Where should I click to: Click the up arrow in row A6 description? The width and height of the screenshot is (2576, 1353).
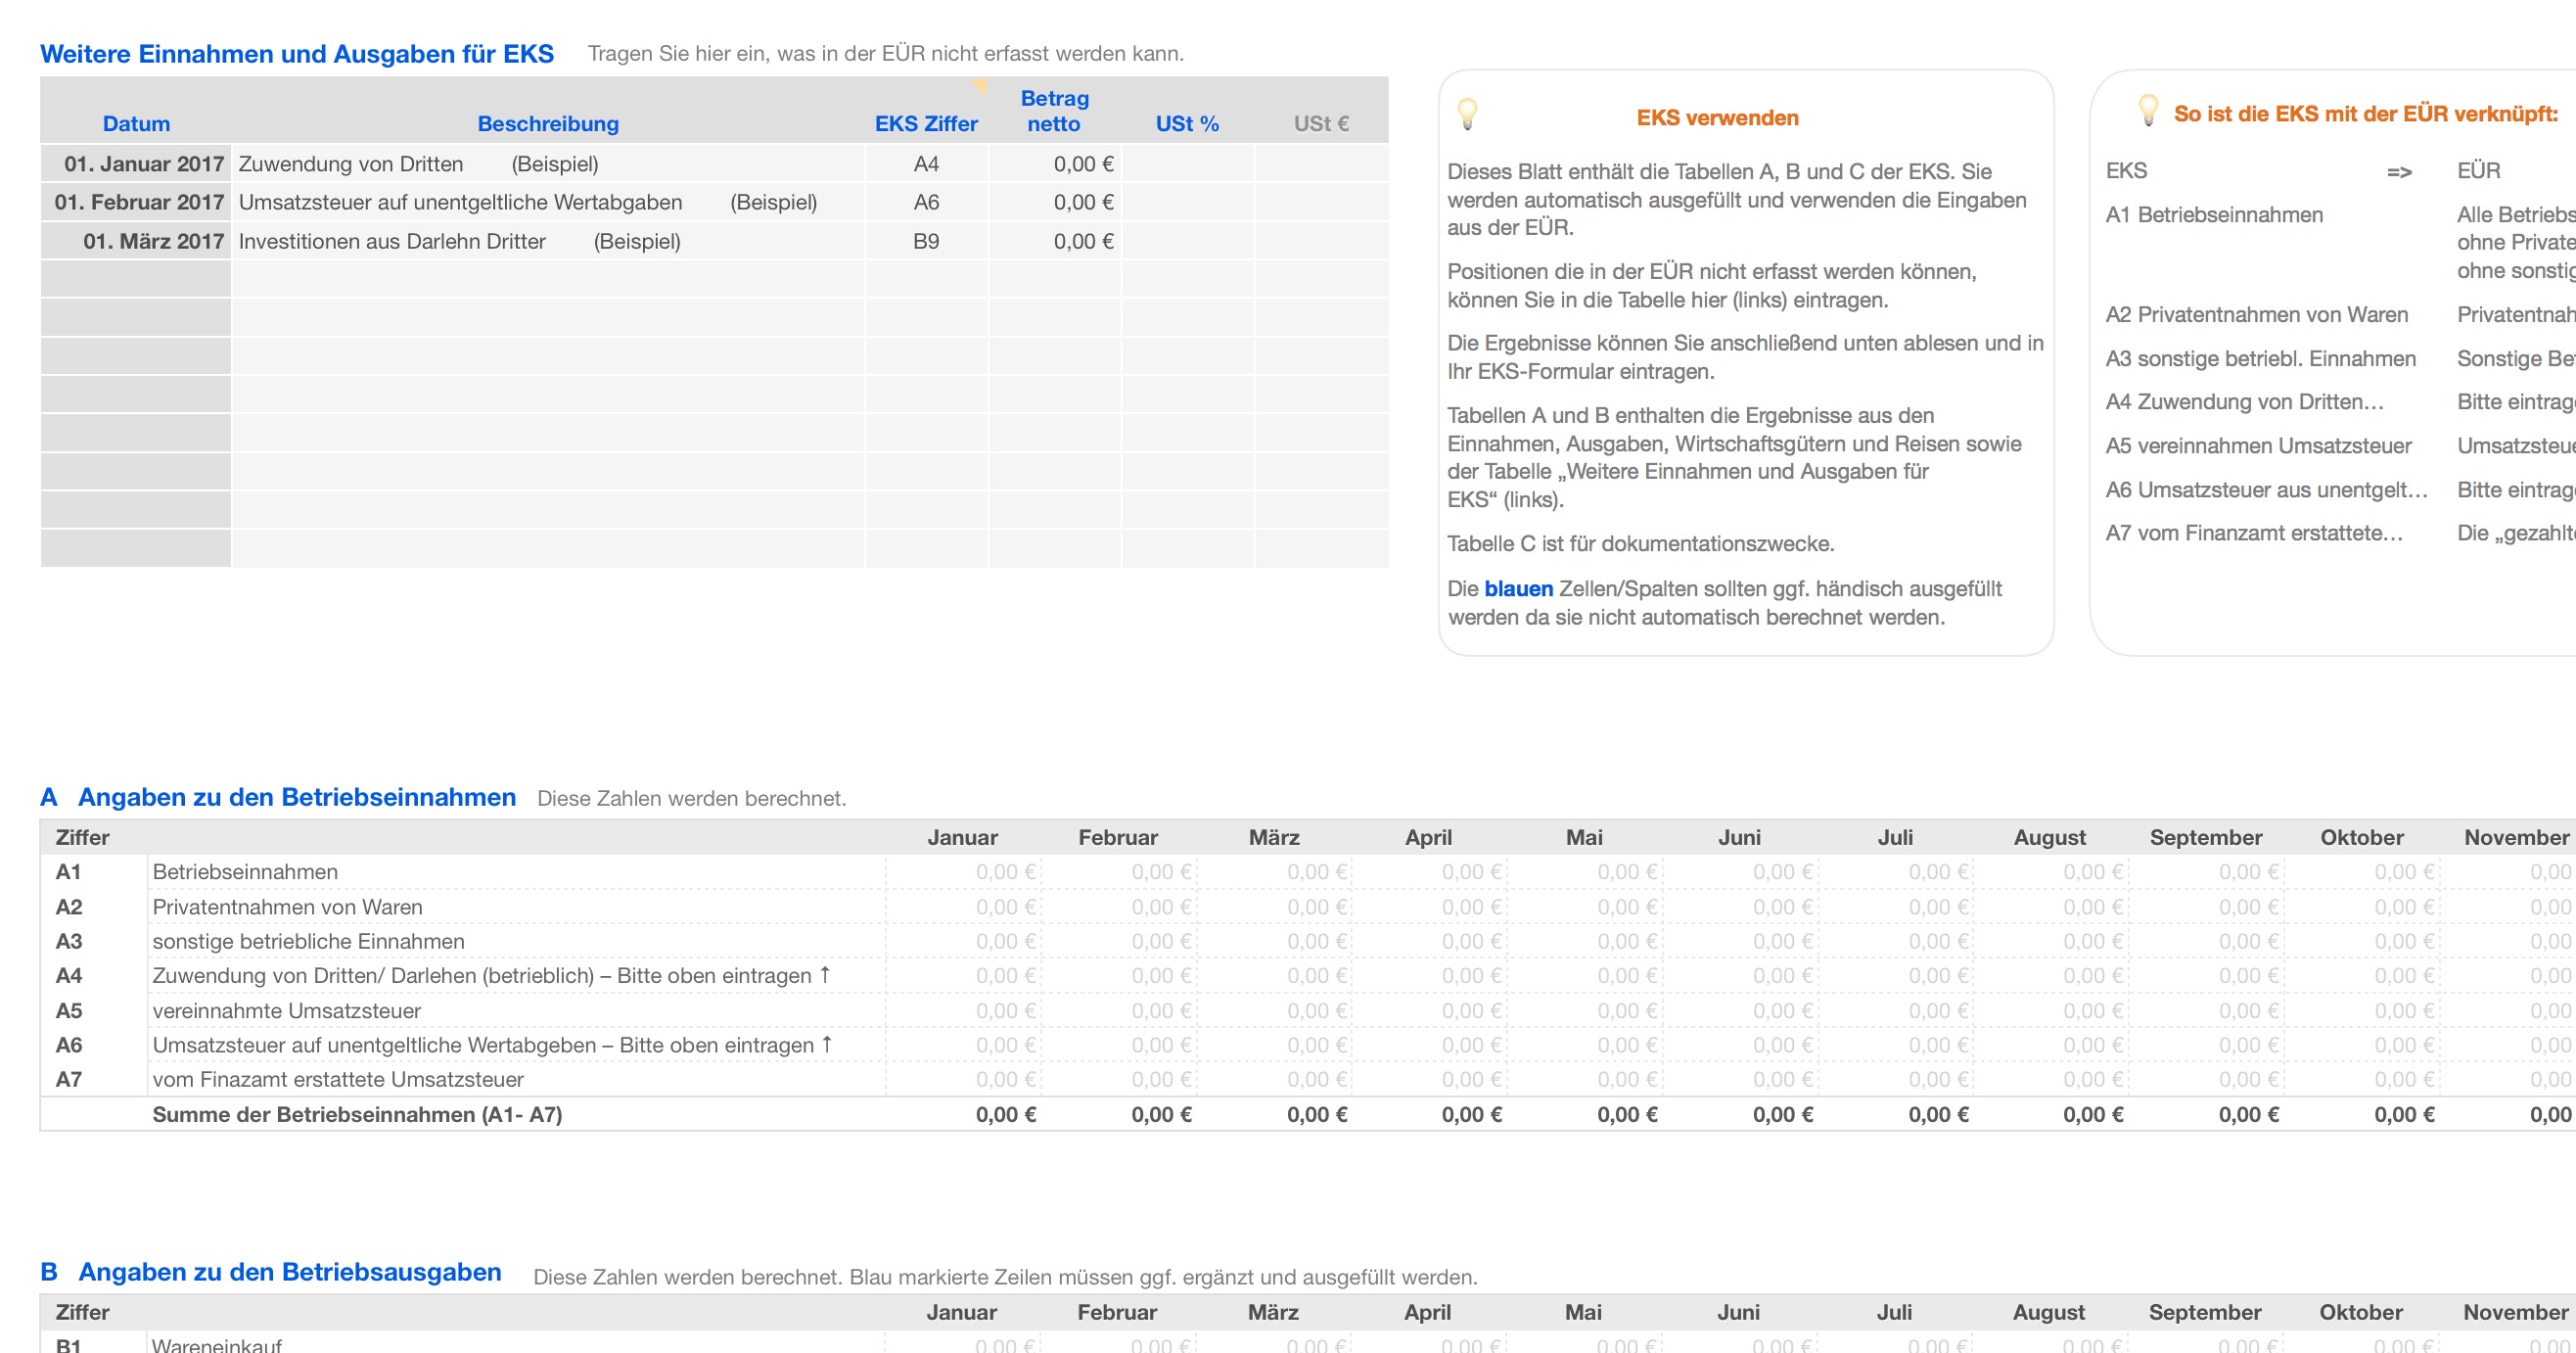pyautogui.click(x=827, y=1044)
